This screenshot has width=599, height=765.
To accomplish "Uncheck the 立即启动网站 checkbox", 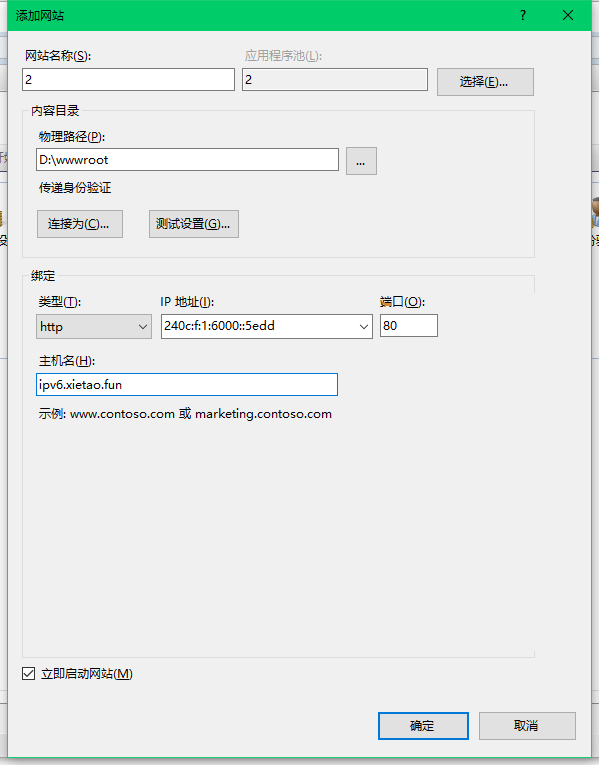I will click(x=29, y=674).
